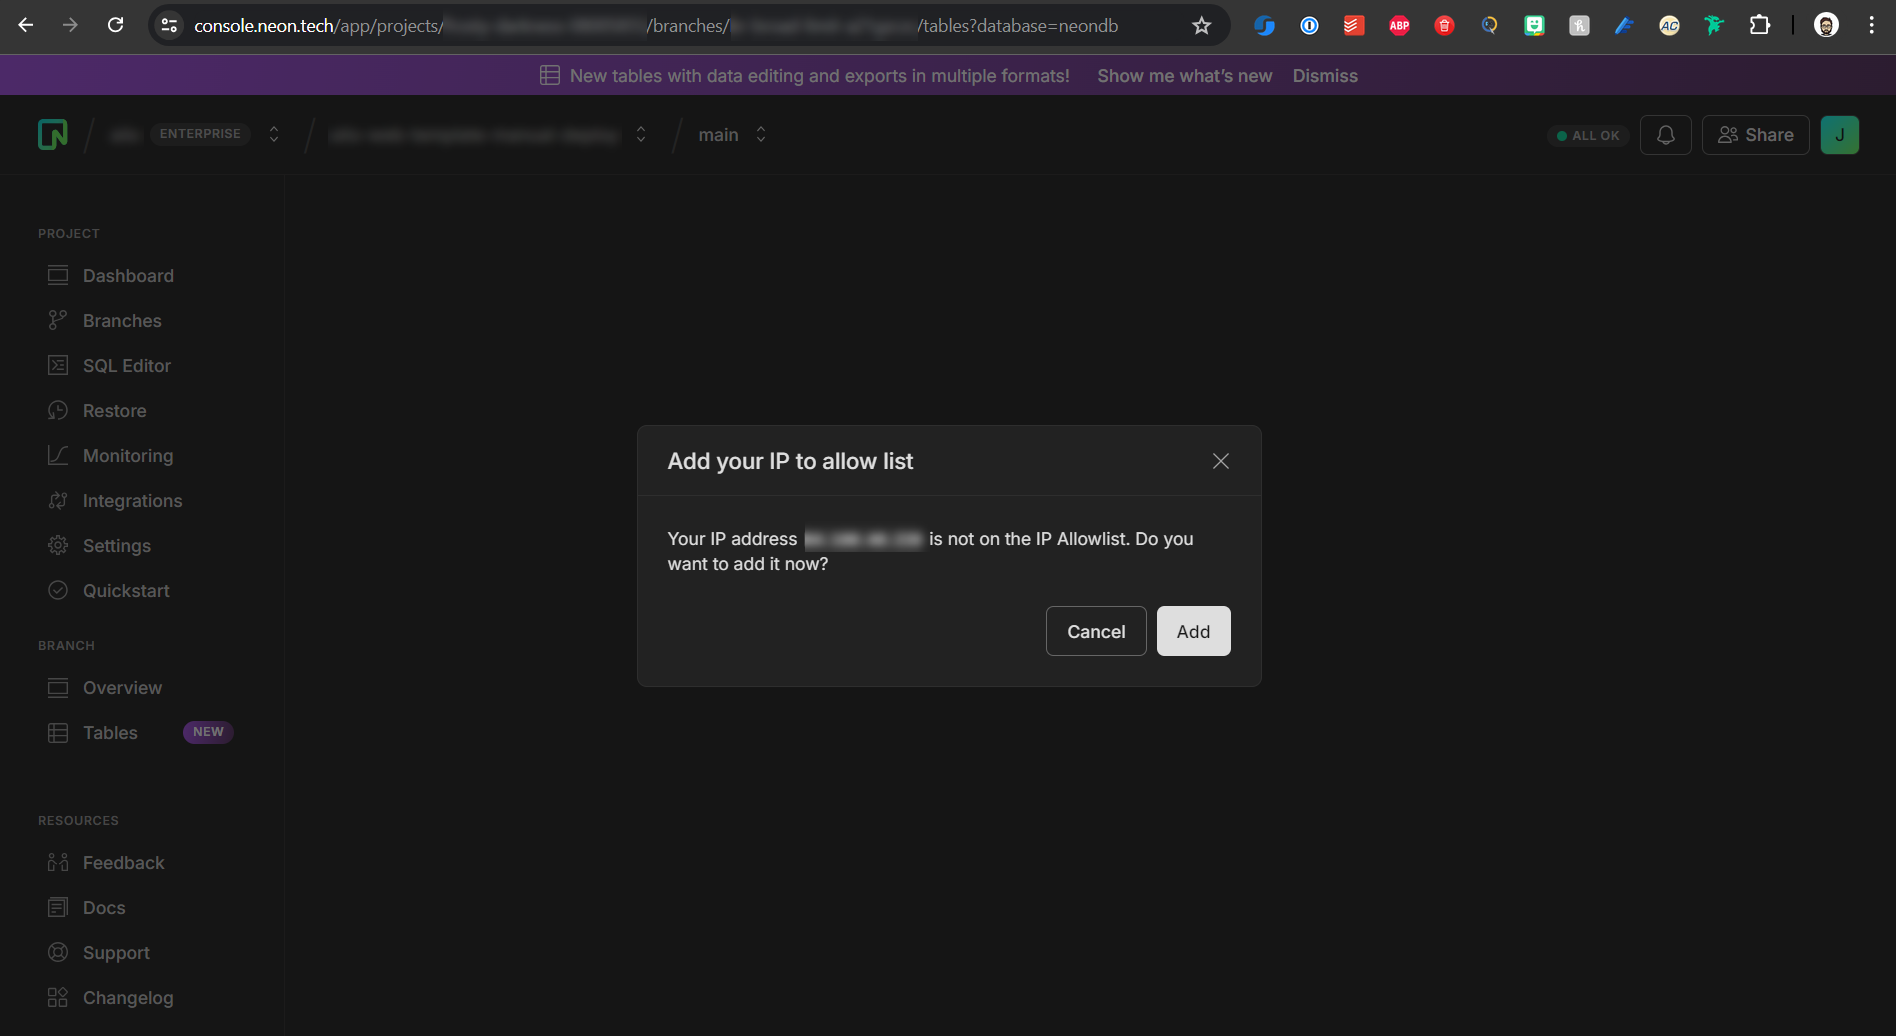
Task: Click the Add button in dialog
Action: (1194, 631)
